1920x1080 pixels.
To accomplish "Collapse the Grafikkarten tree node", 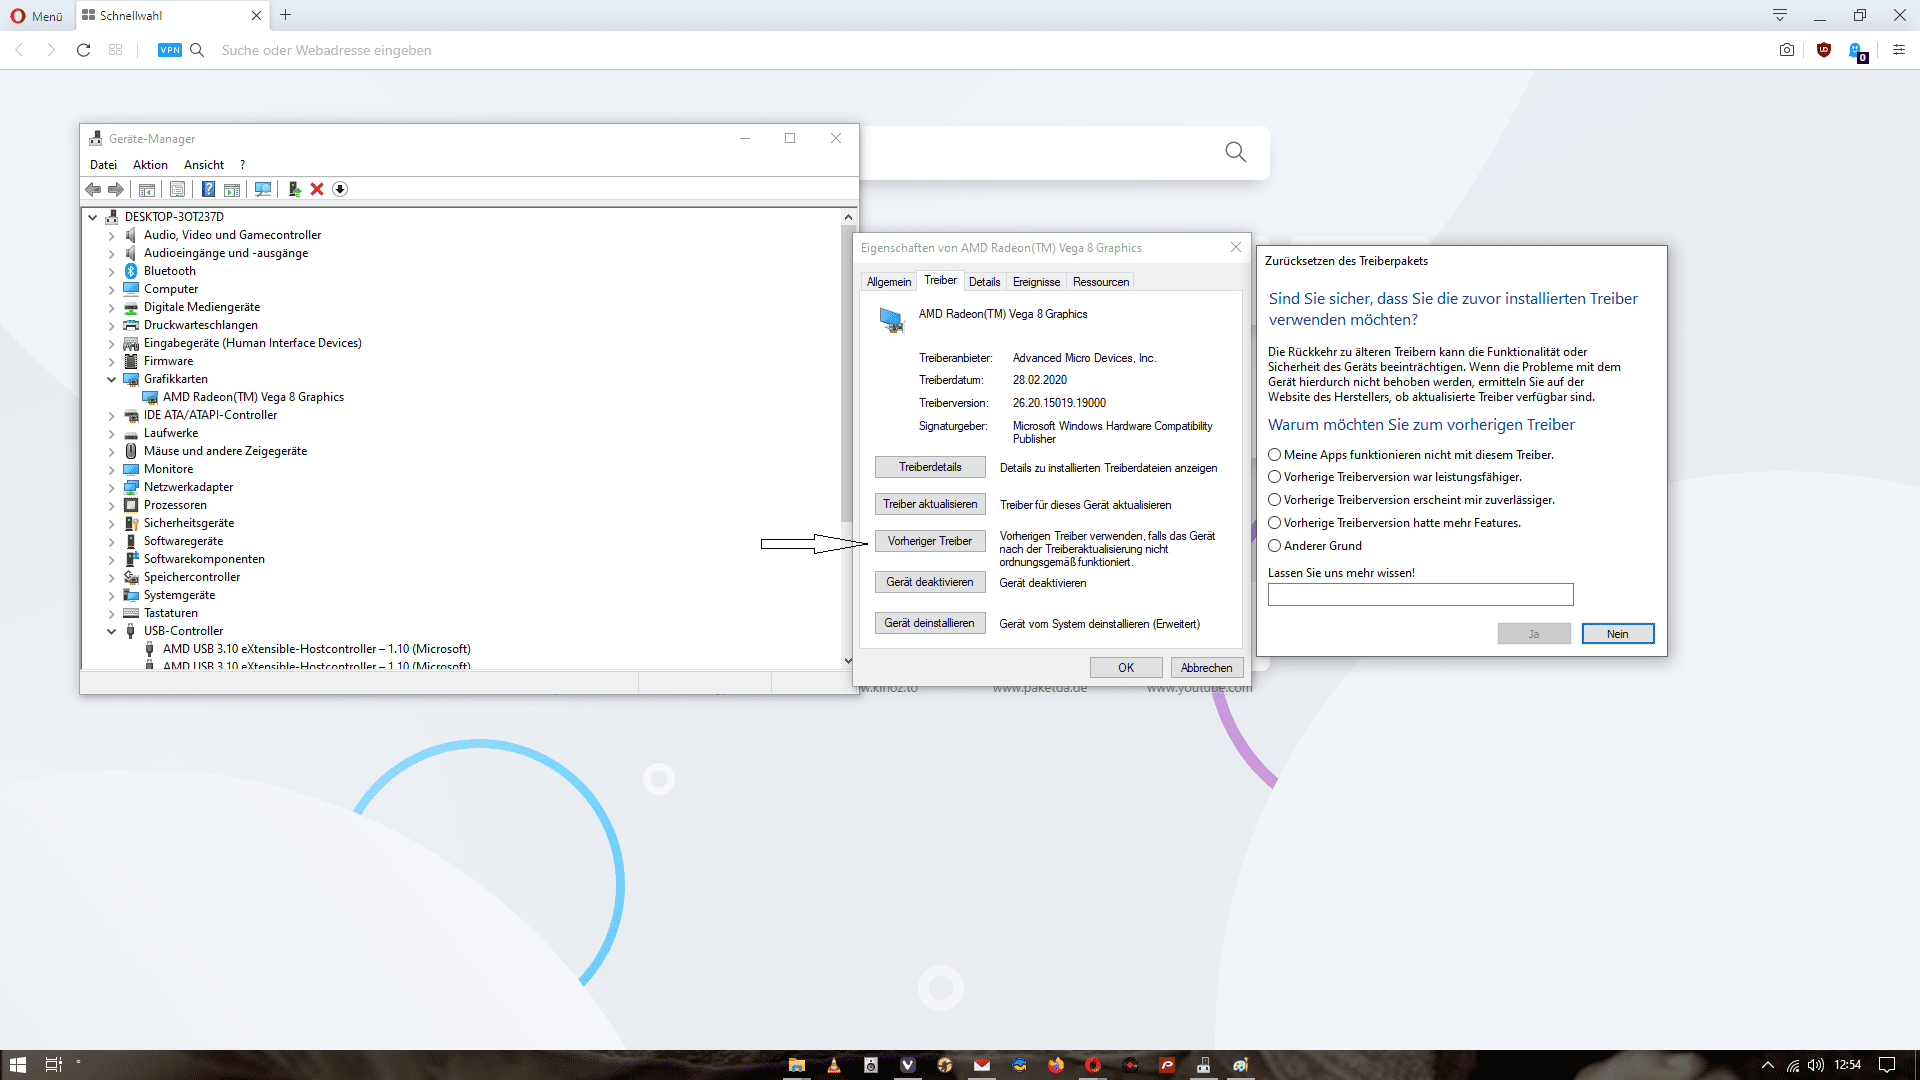I will (x=112, y=379).
